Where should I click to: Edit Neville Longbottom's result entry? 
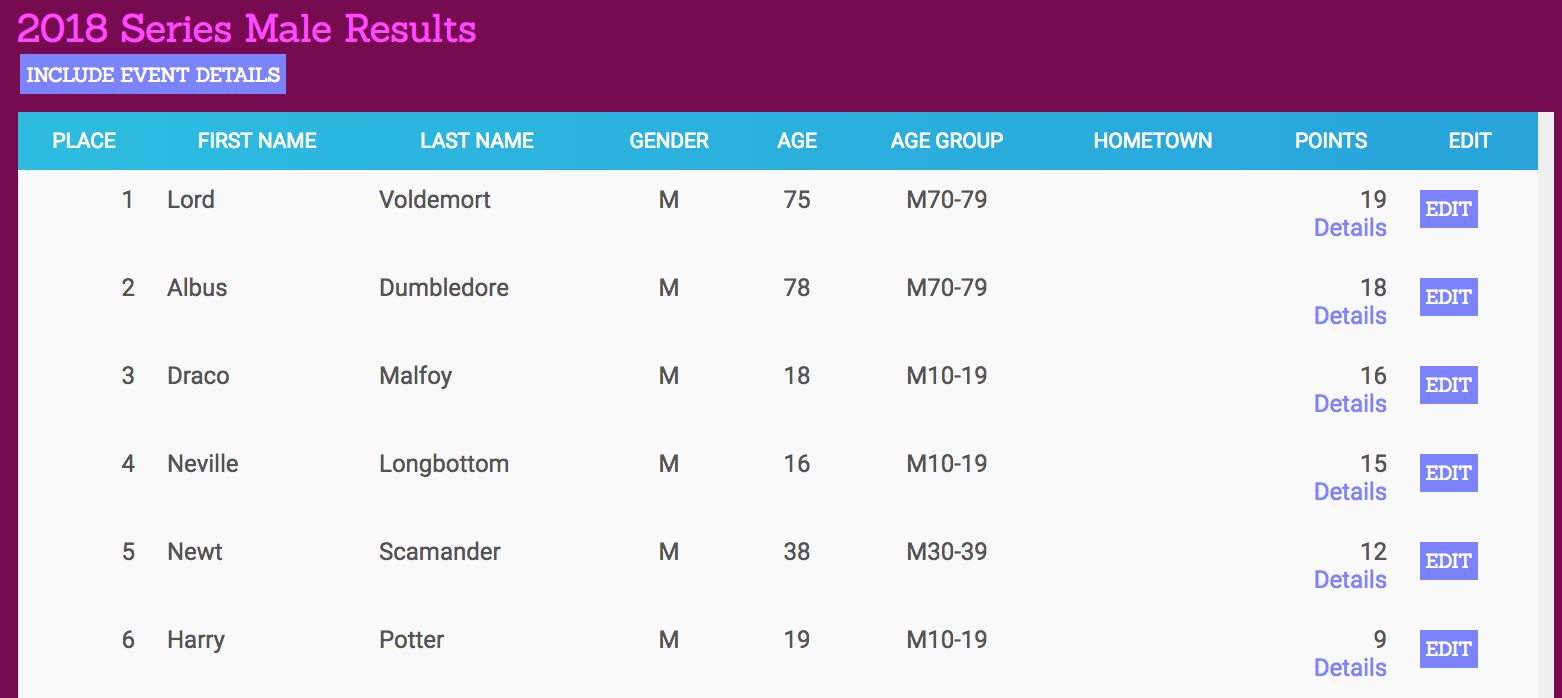(1448, 473)
